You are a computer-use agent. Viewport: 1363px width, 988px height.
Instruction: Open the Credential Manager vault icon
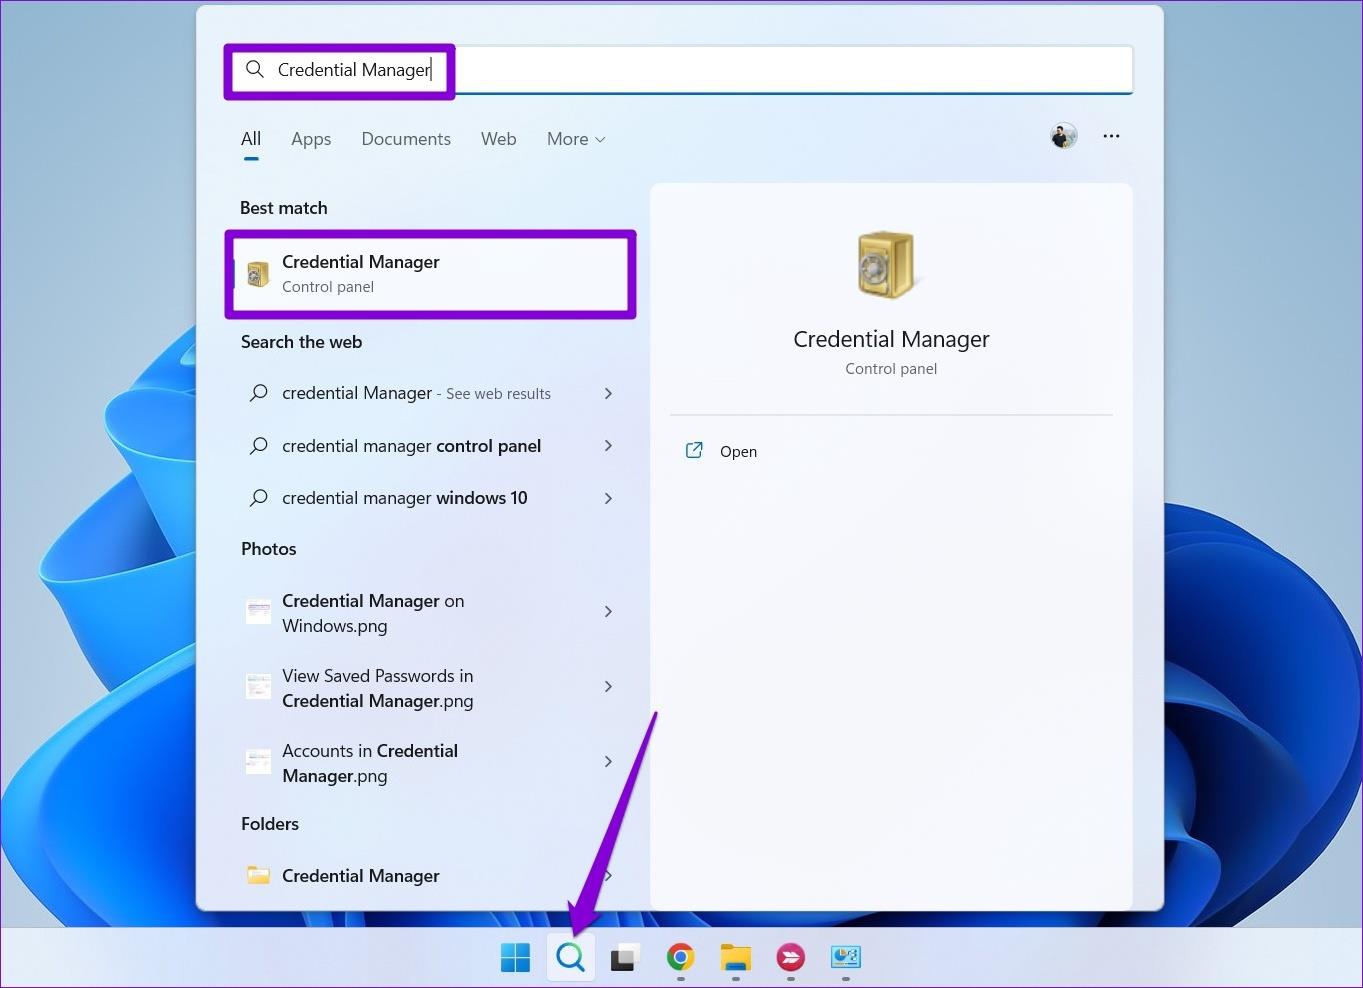(888, 263)
